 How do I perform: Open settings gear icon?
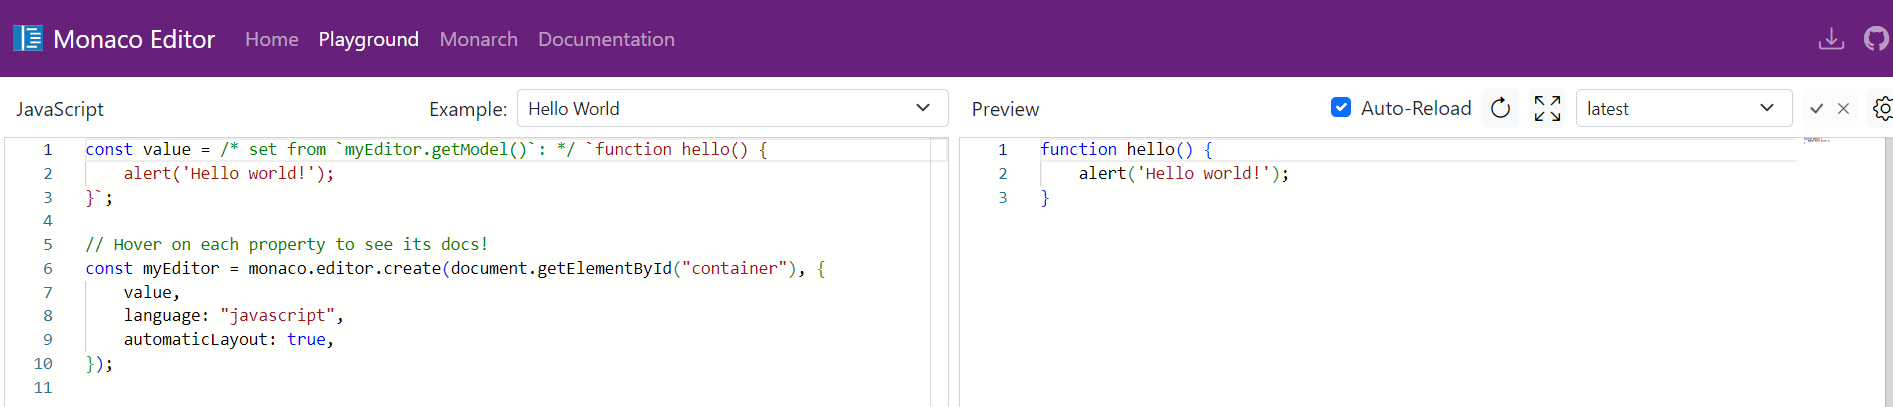click(x=1882, y=108)
